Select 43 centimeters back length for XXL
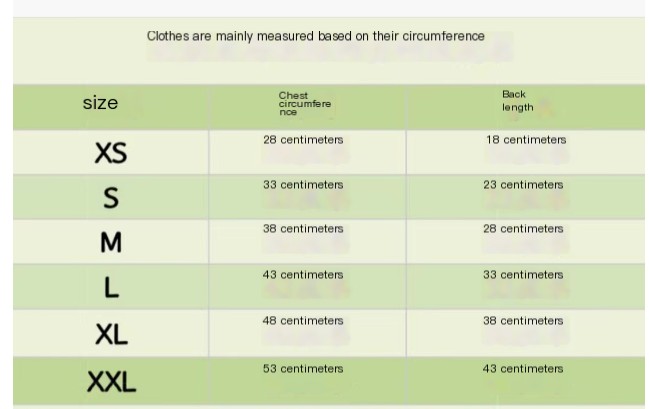 tap(523, 368)
